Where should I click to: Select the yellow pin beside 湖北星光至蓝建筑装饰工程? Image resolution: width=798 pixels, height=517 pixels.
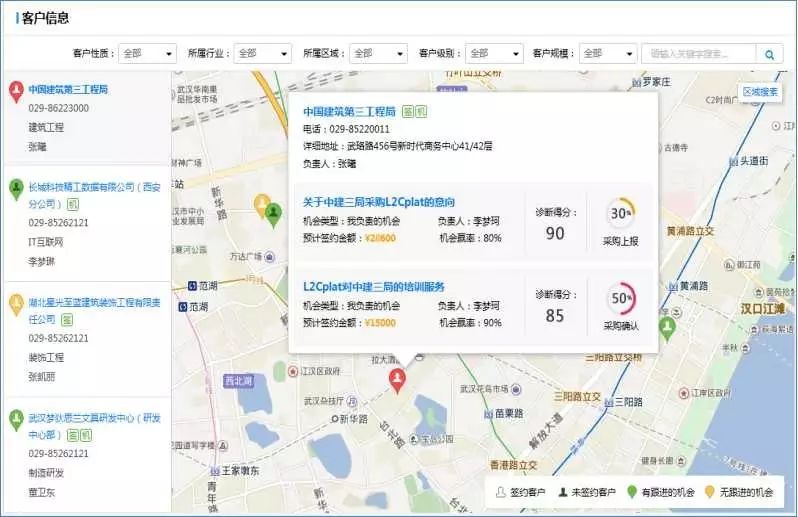click(x=16, y=305)
